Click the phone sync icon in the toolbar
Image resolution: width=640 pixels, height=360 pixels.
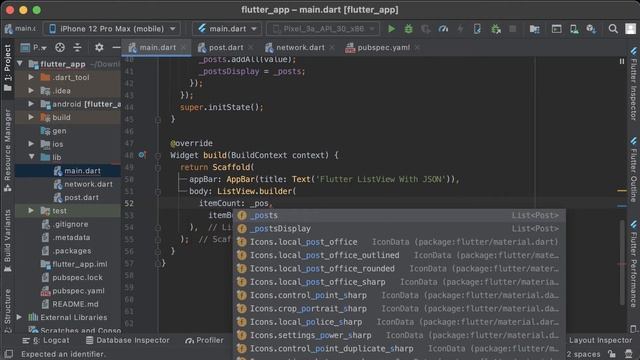[x=477, y=29]
